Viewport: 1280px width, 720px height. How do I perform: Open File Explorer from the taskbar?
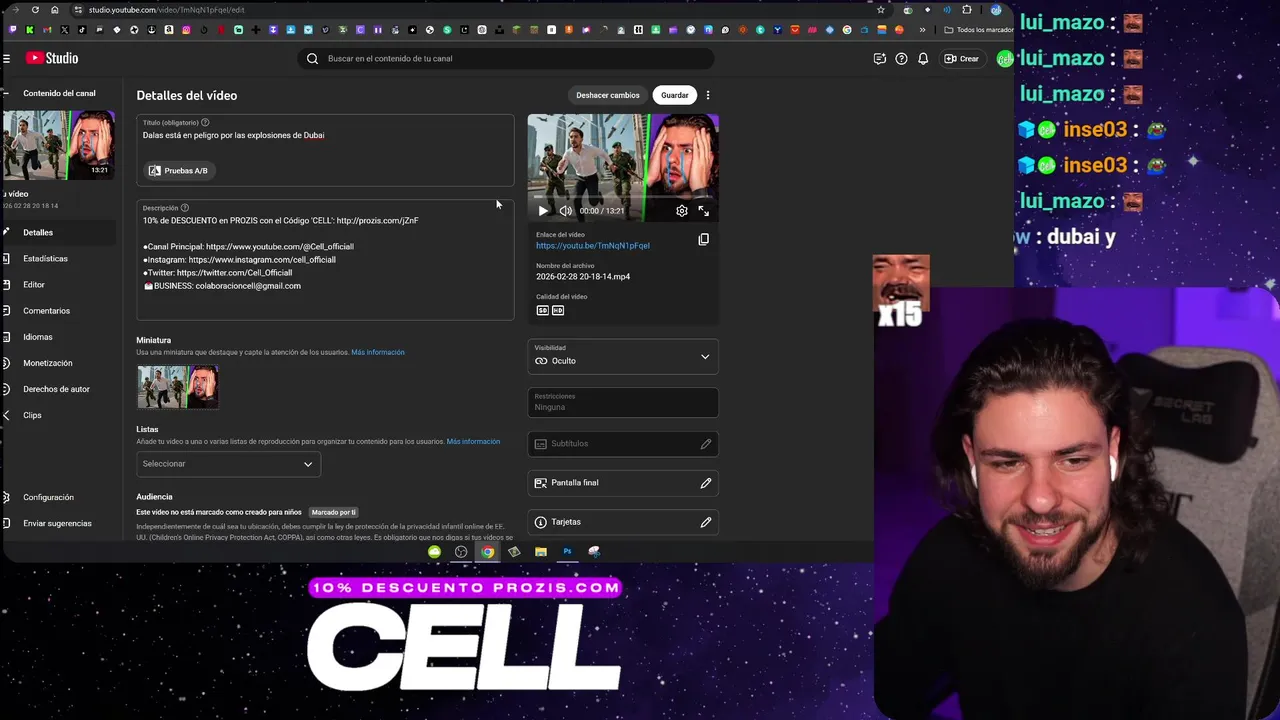[x=541, y=552]
